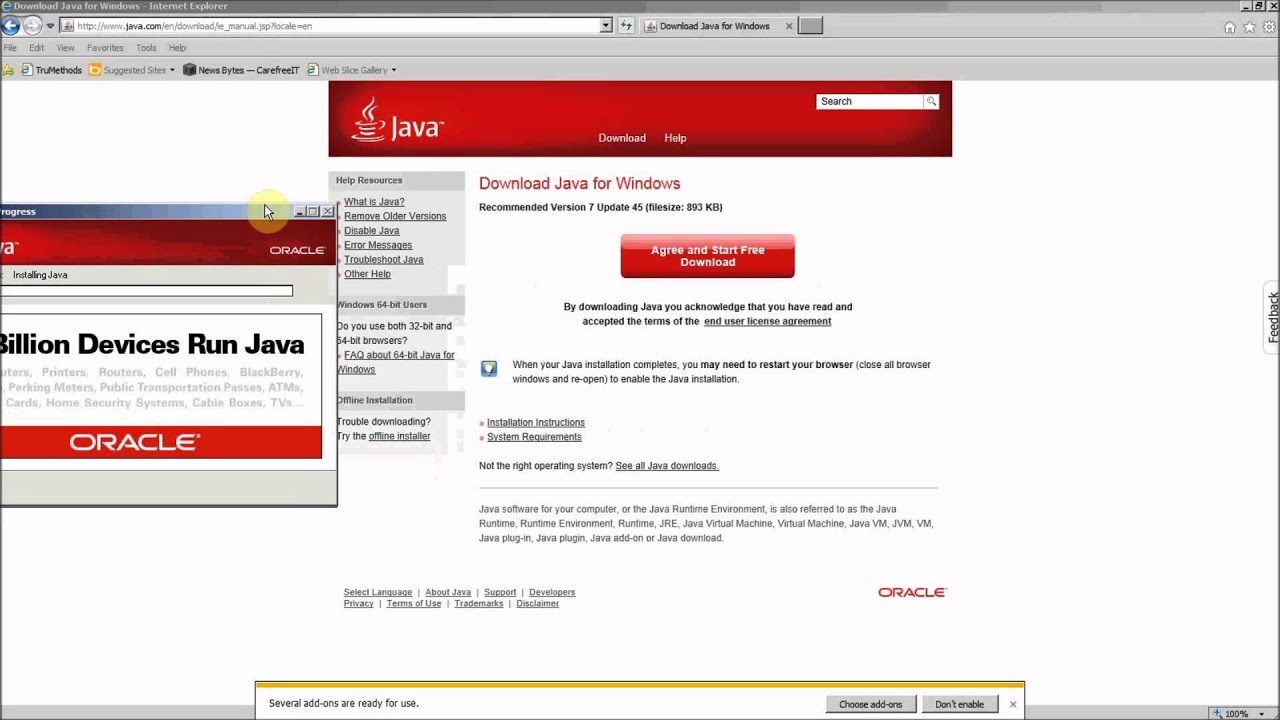Go back with the browser Back arrow
This screenshot has height=720, width=1280.
click(10, 26)
